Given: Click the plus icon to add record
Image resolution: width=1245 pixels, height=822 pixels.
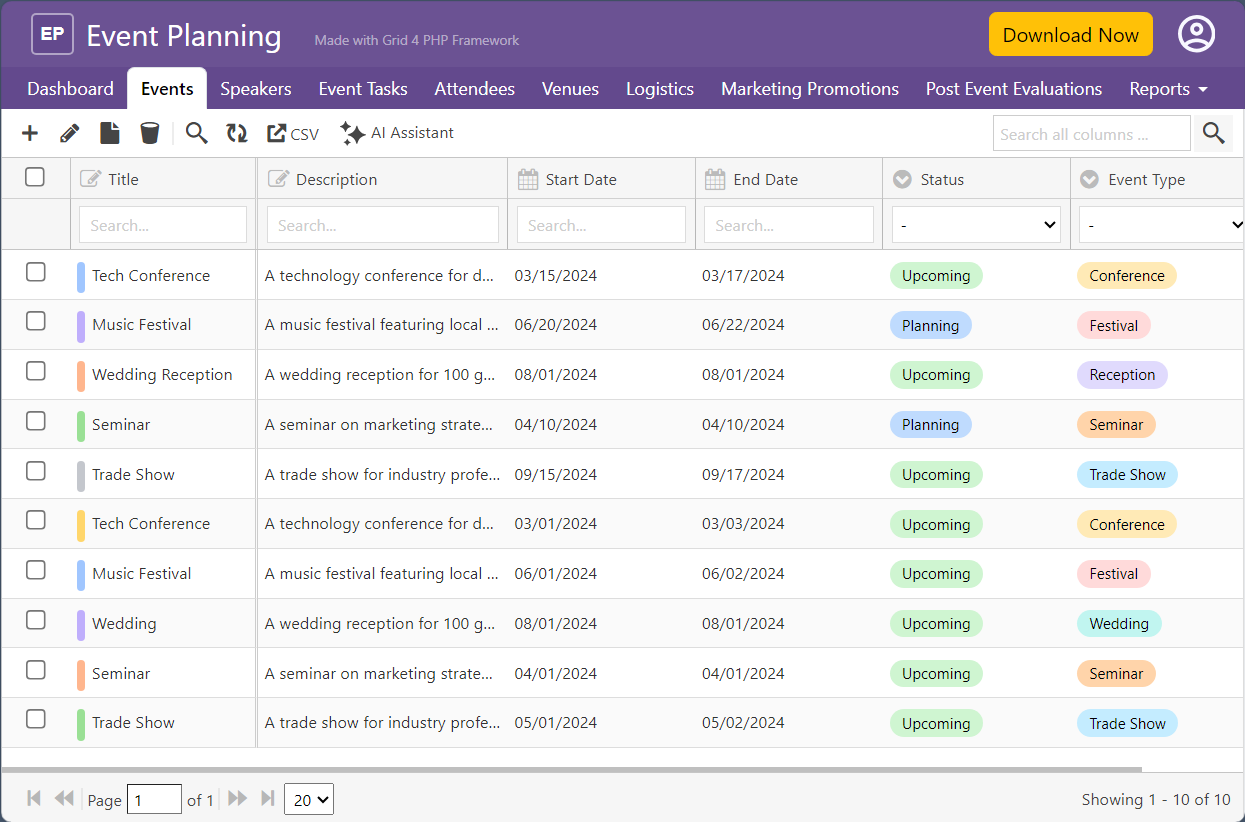Looking at the screenshot, I should pos(30,133).
